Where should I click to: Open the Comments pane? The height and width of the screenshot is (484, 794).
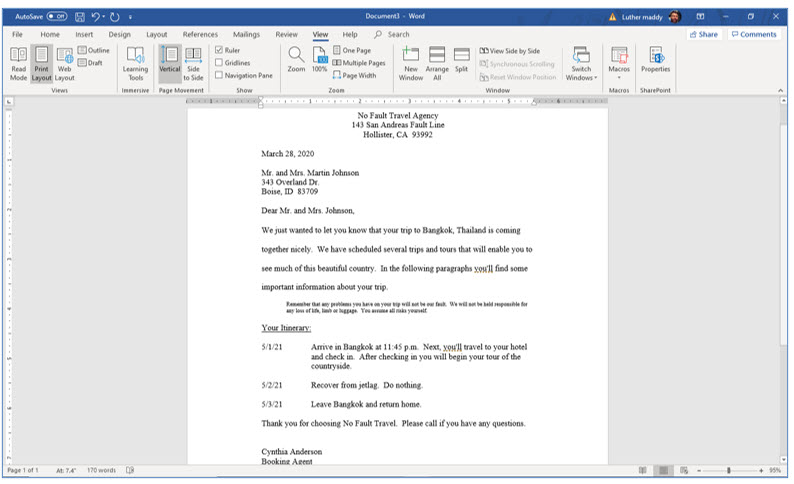pos(754,34)
